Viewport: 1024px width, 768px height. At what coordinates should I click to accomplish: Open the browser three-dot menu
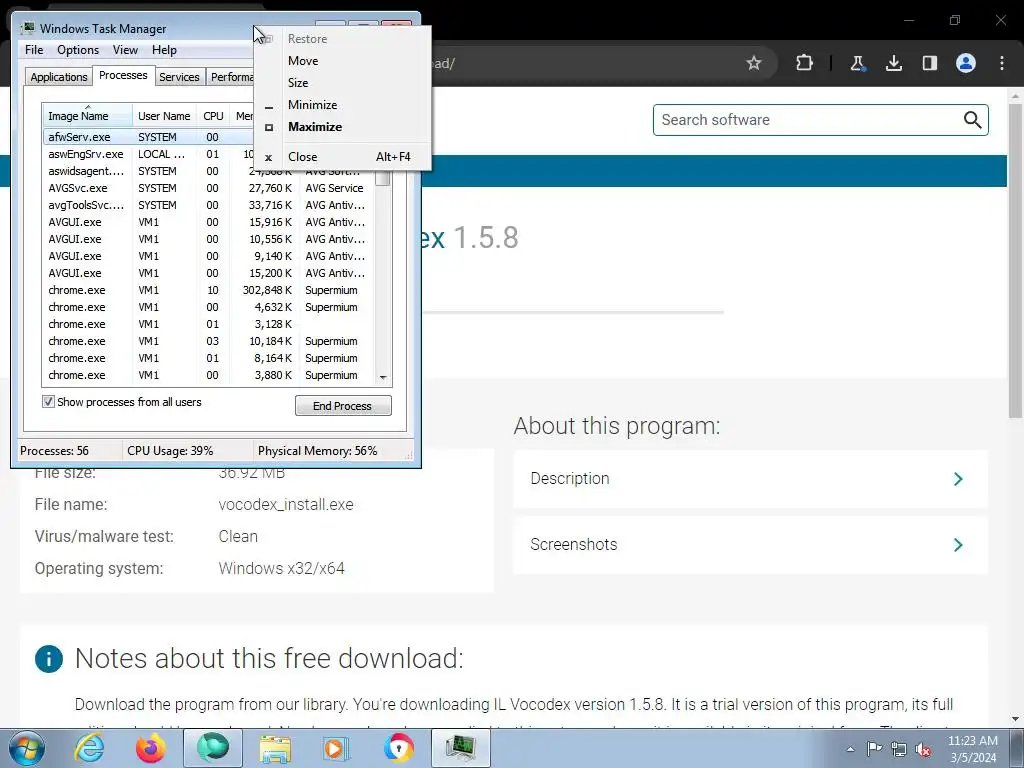1002,63
